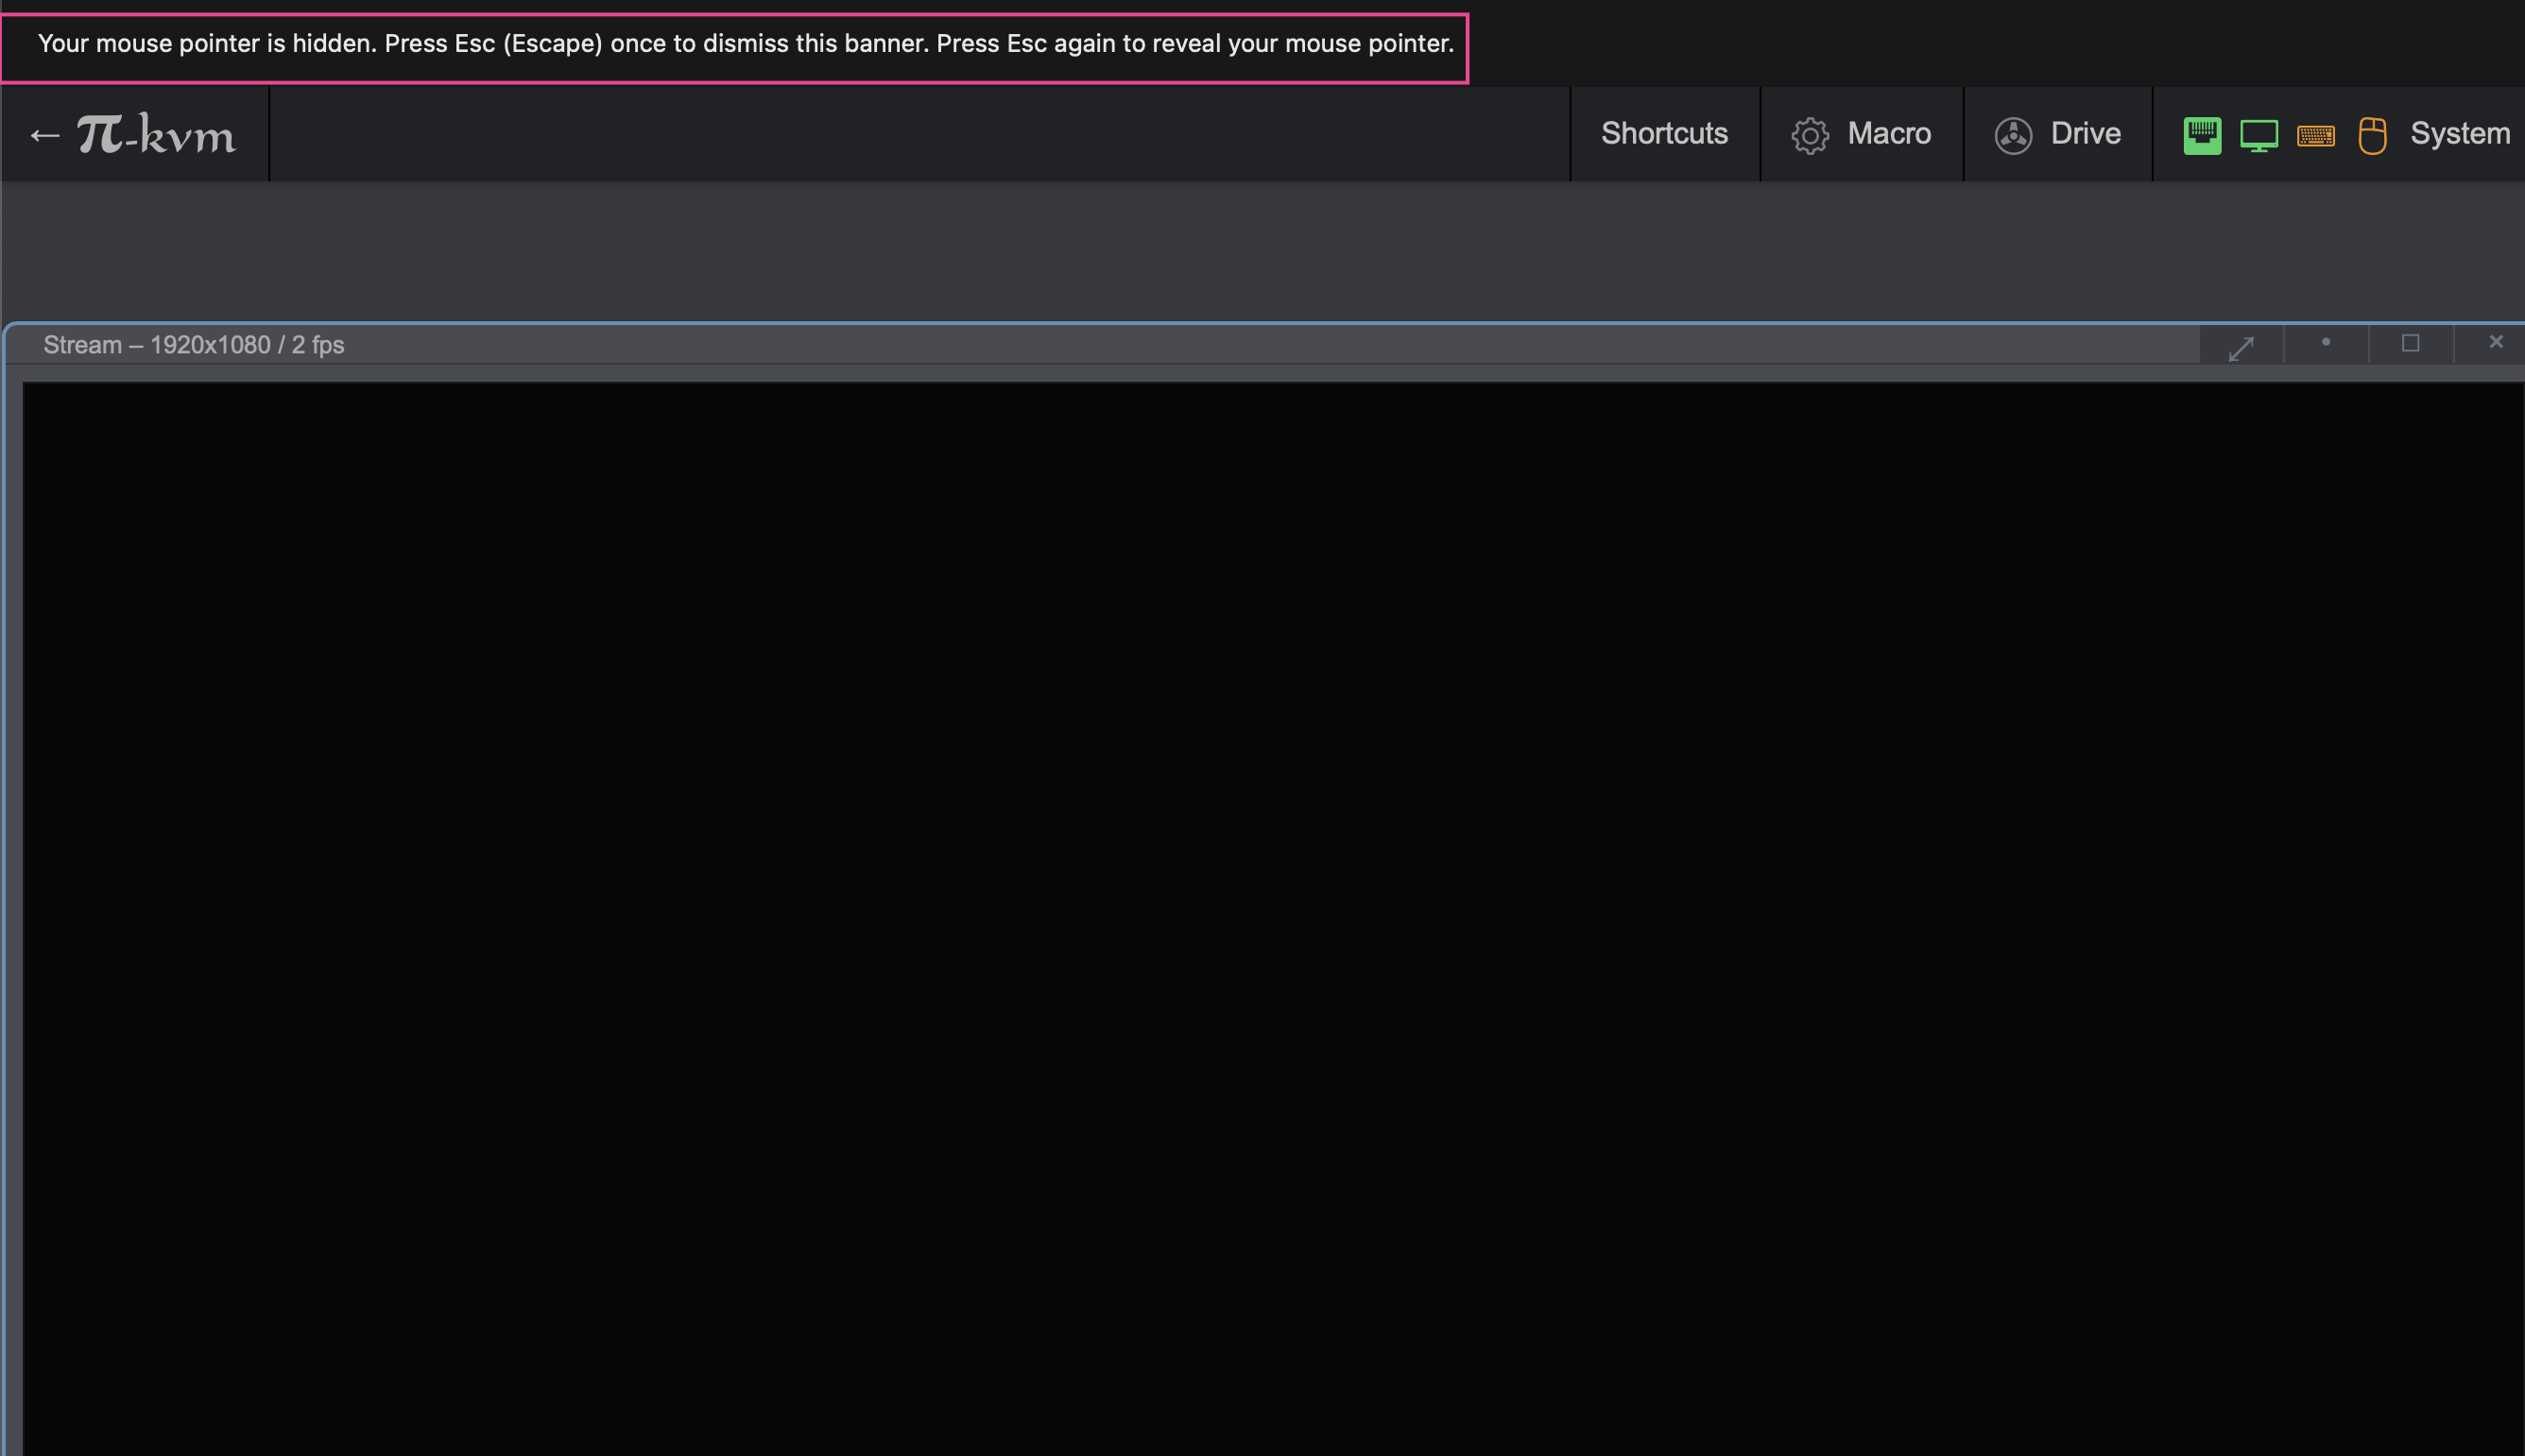2525x1456 pixels.
Task: Expand the Drive menu by its label
Action: point(2085,134)
